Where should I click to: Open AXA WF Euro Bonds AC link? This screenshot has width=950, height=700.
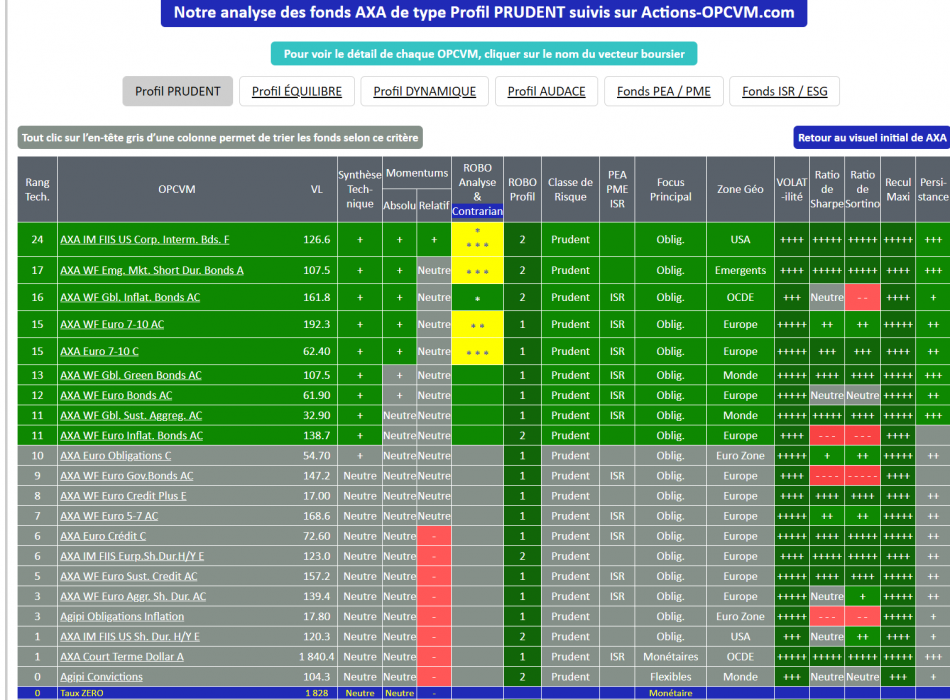pos(116,395)
